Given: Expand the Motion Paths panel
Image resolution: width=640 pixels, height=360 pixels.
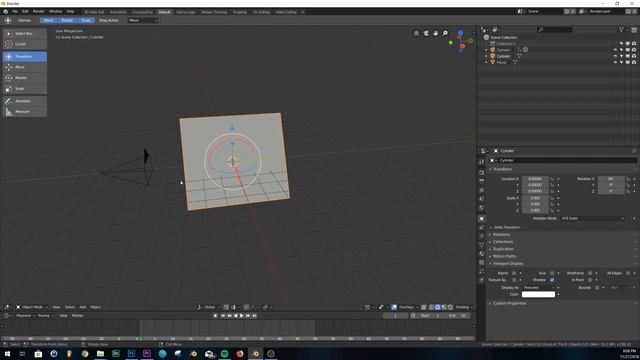Looking at the screenshot, I should click(x=504, y=256).
